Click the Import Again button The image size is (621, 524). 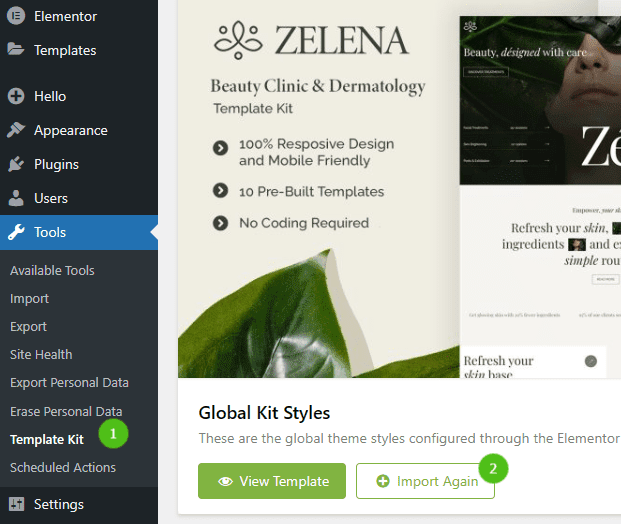(x=425, y=481)
